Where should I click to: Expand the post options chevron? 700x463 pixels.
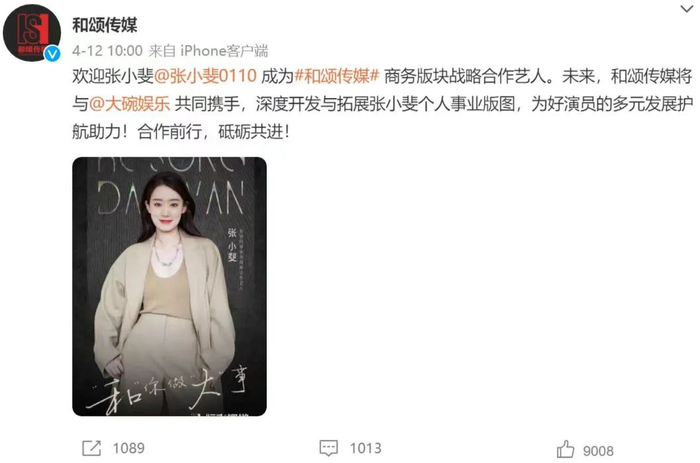pos(686,8)
